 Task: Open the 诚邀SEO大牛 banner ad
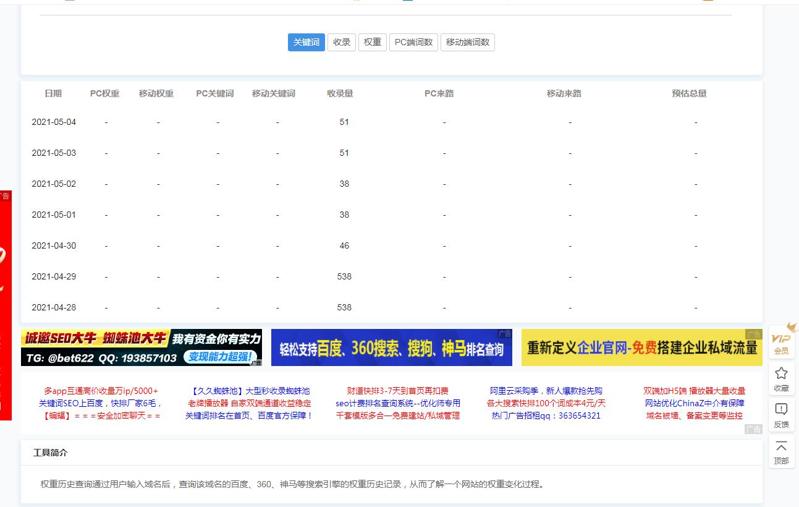click(141, 348)
